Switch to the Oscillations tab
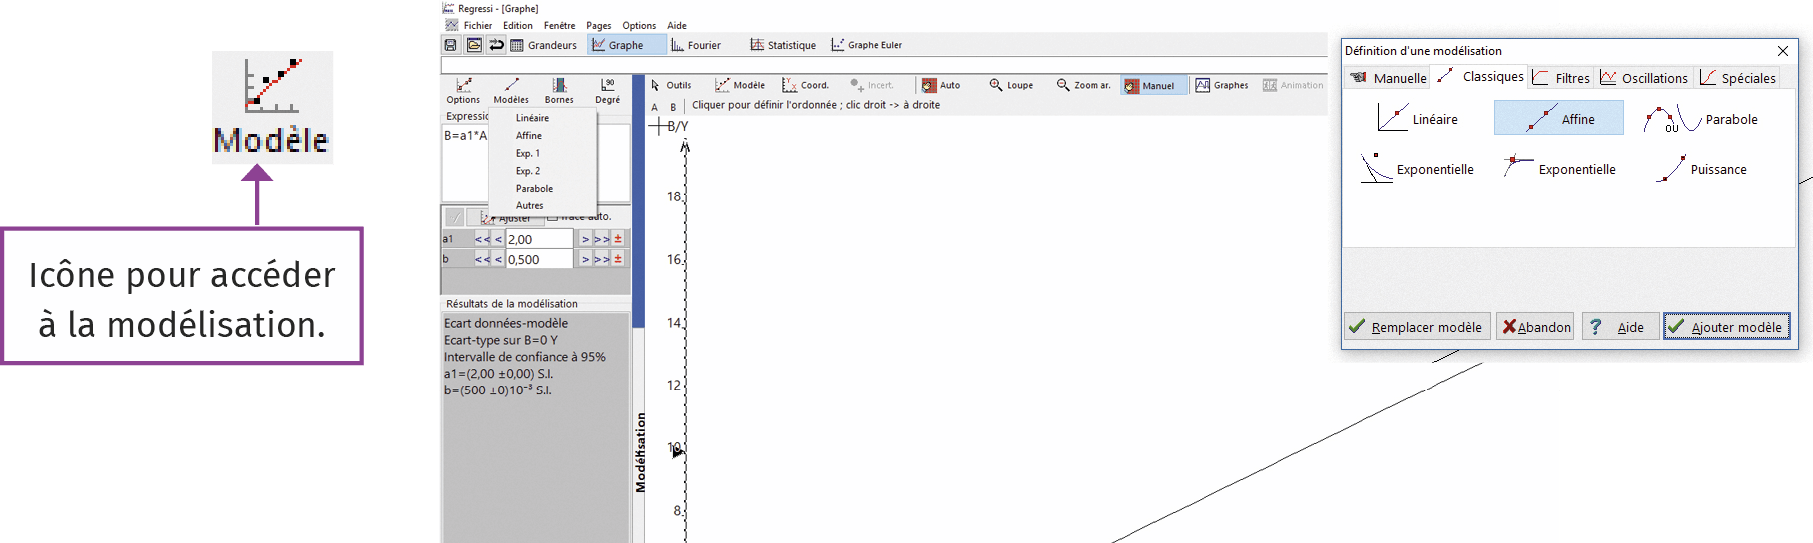This screenshot has width=1813, height=543. click(x=1644, y=78)
